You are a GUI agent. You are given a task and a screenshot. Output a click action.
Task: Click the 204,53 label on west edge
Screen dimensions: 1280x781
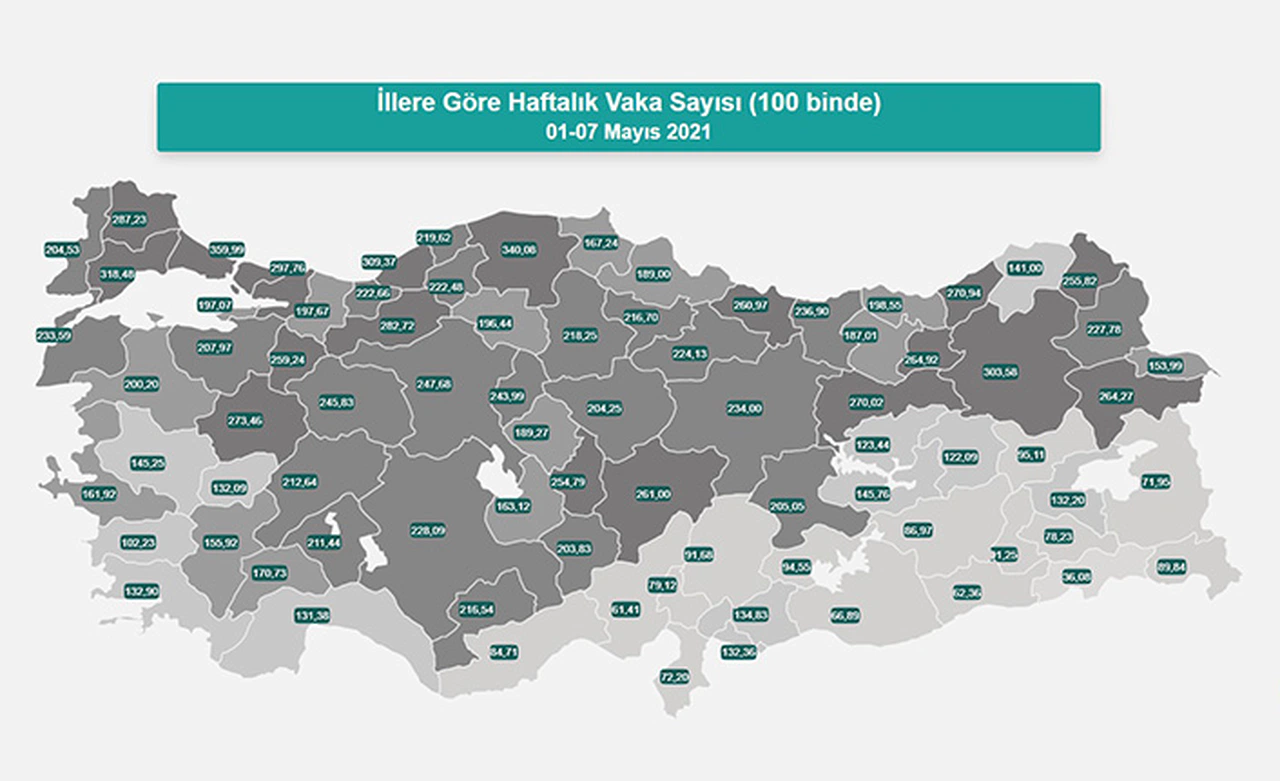tap(63, 250)
